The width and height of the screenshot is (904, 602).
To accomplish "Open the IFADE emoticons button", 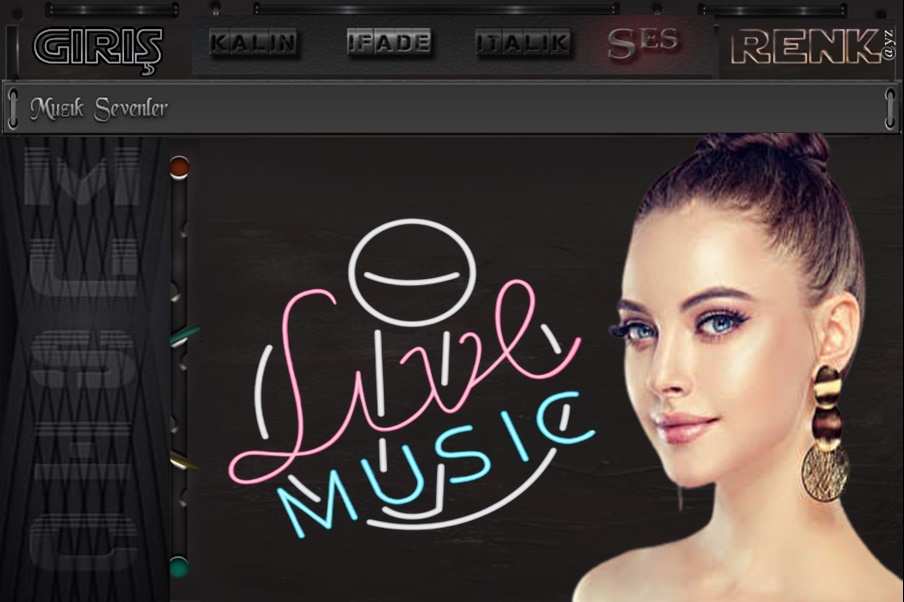I will [x=389, y=42].
